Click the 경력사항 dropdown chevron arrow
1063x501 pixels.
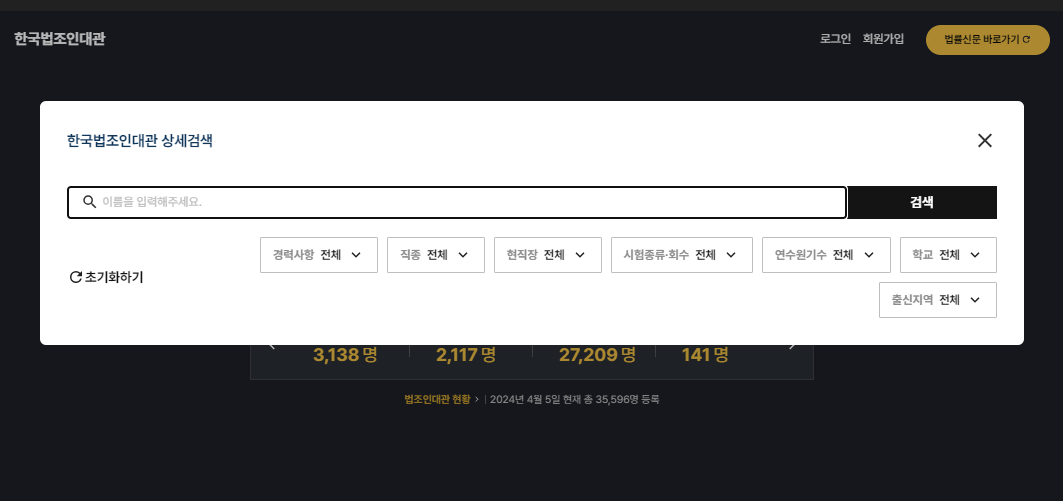356,255
